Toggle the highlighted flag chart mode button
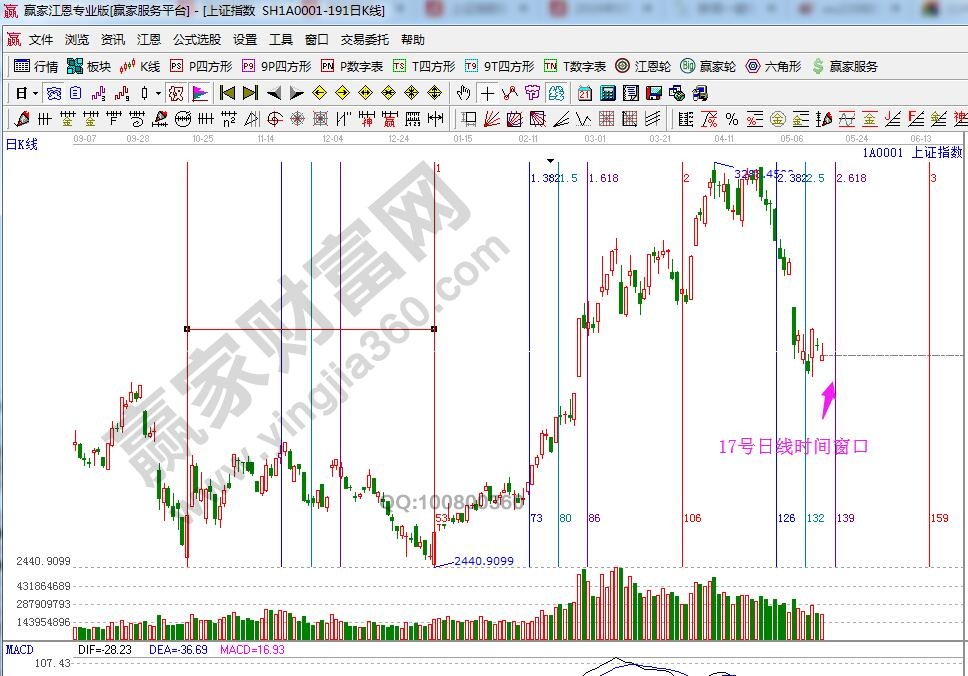This screenshot has width=968, height=676. point(200,93)
